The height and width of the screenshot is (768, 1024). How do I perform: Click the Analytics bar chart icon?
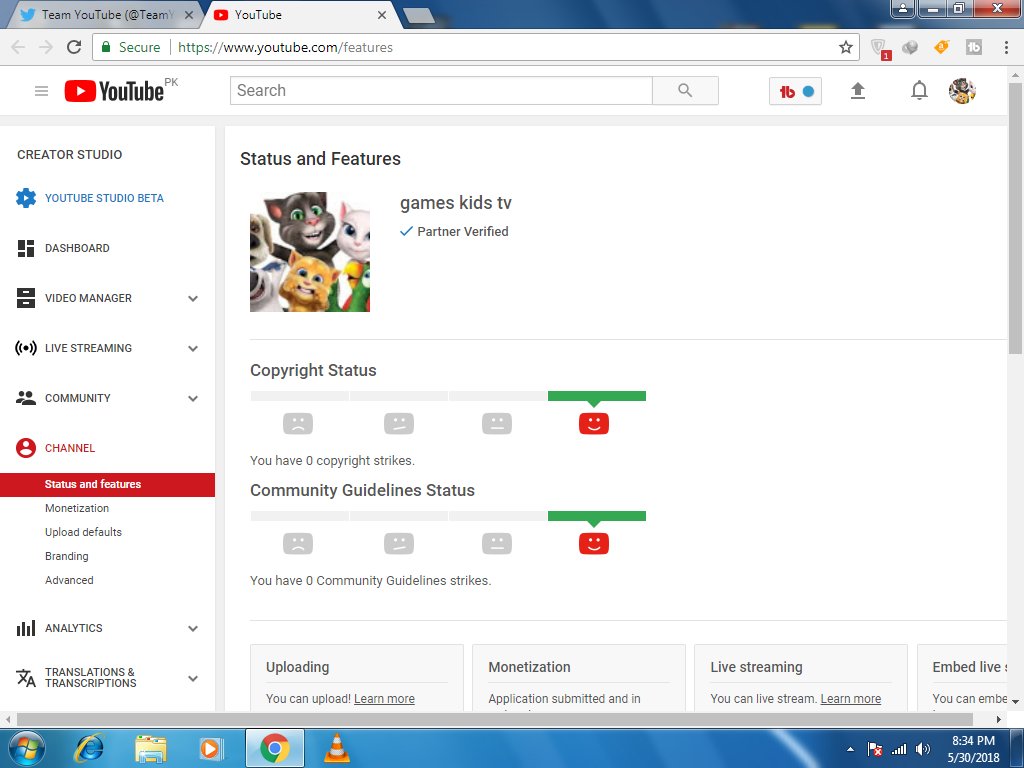point(26,628)
